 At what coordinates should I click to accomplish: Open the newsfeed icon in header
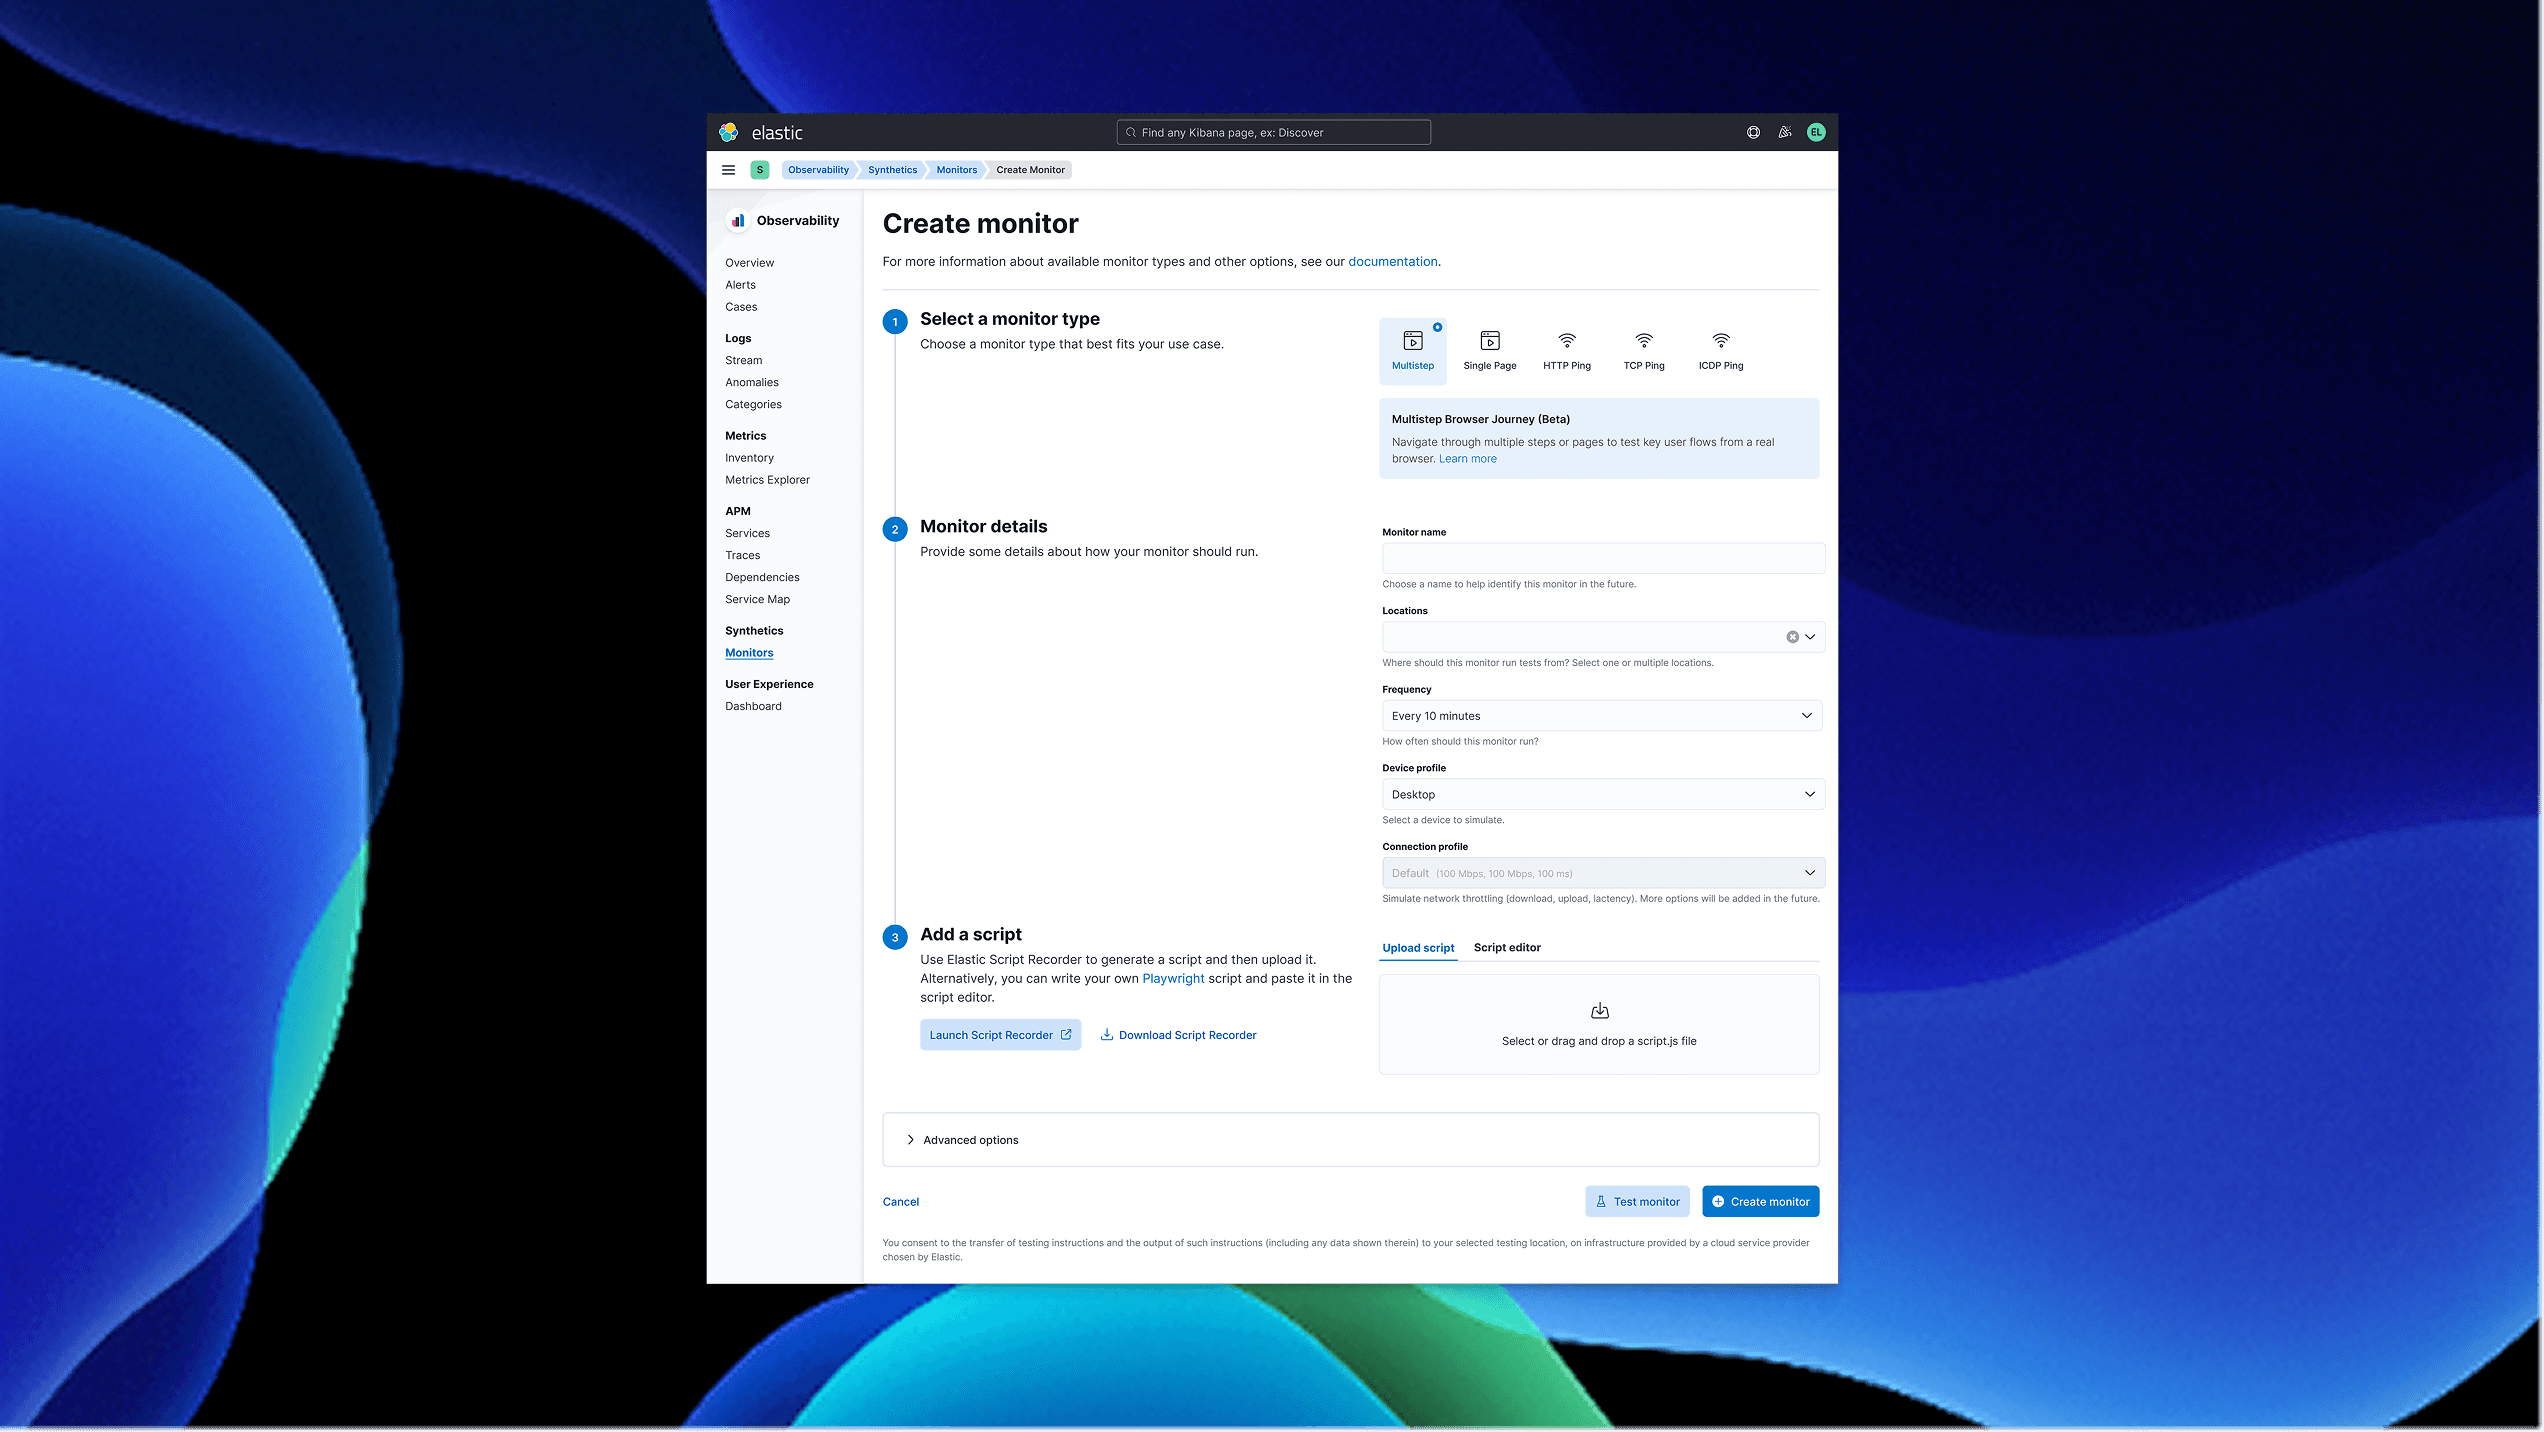point(1785,132)
